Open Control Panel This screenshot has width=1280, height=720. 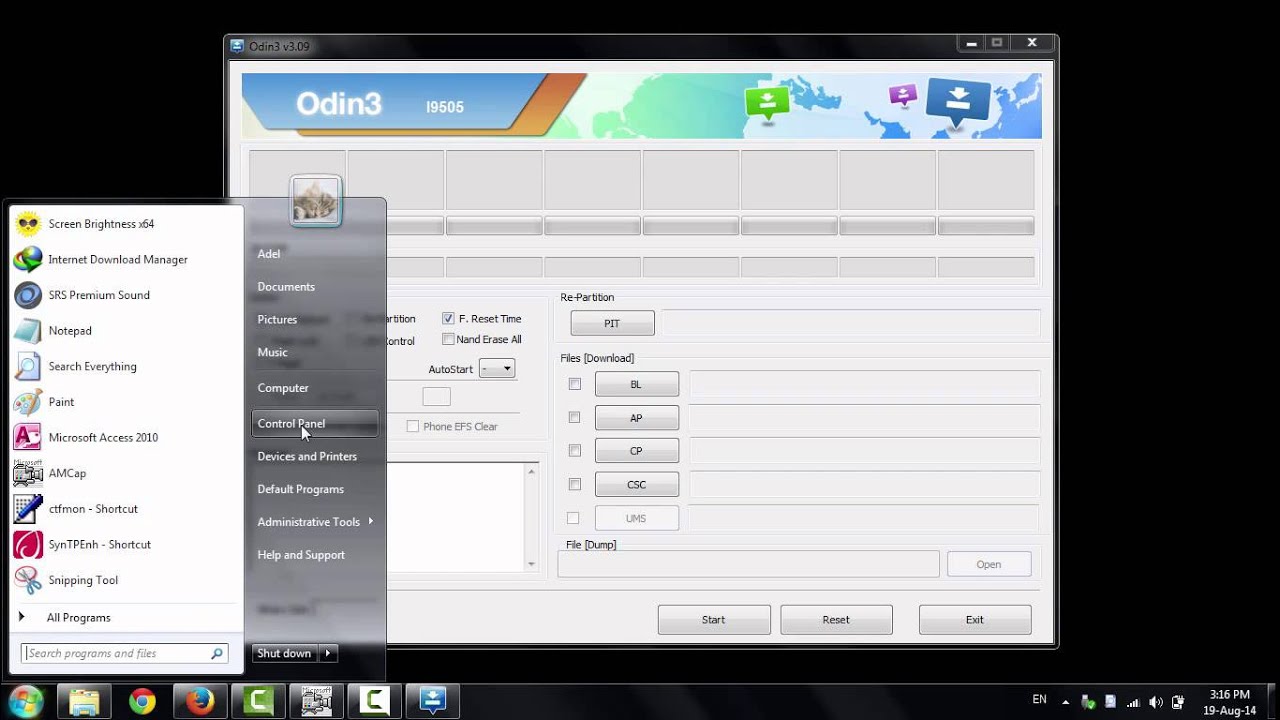tap(314, 424)
